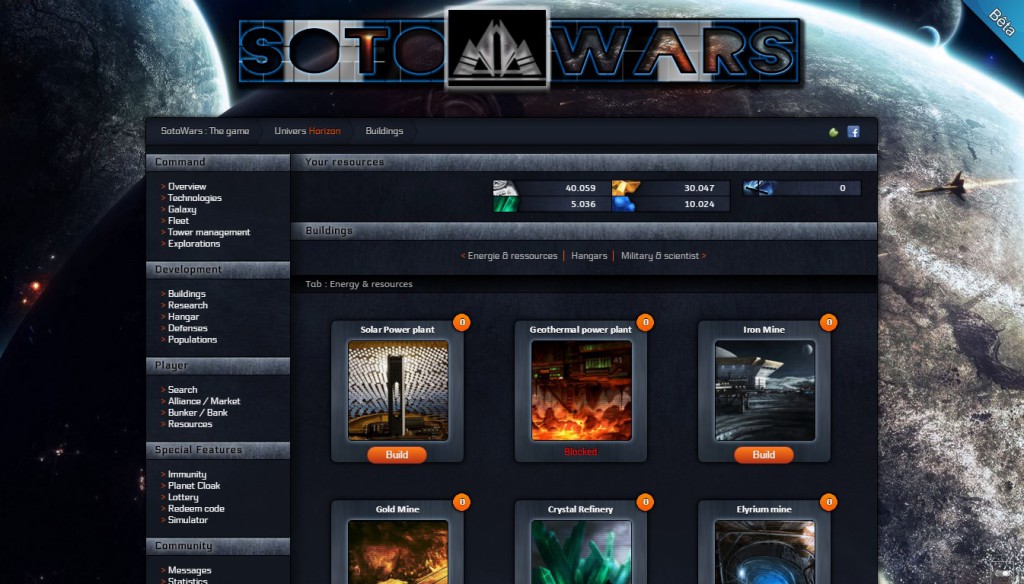This screenshot has height=584, width=1024.
Task: Click the Facebook icon in the header
Action: (853, 132)
